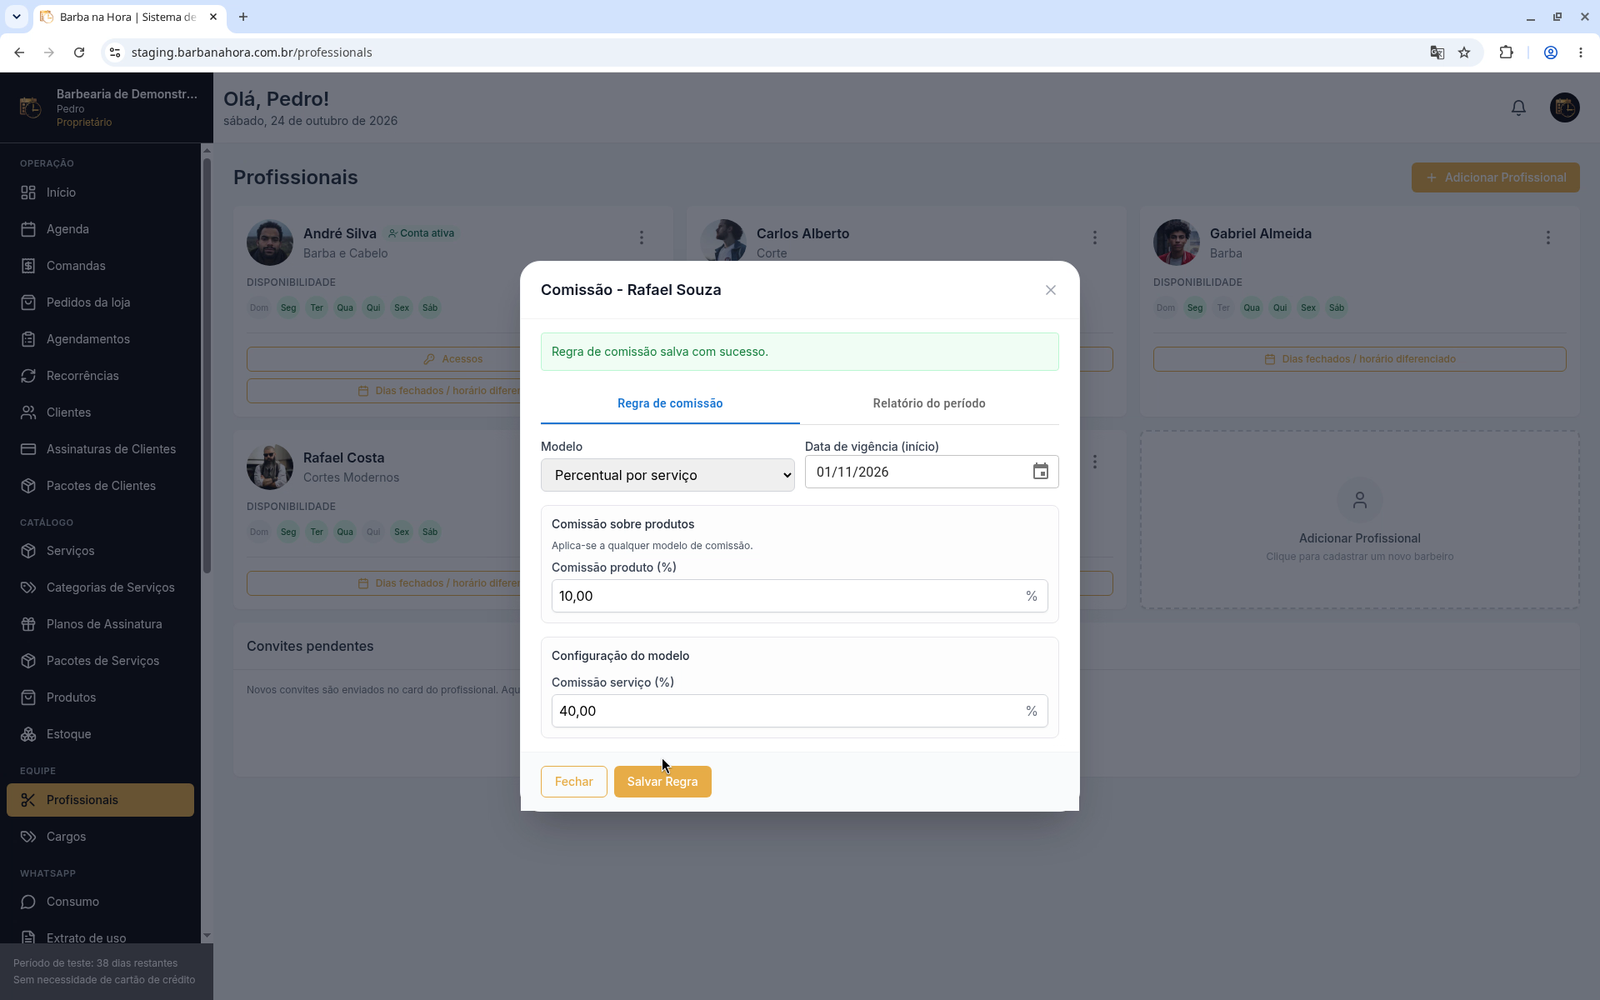Viewport: 1600px width, 1000px height.
Task: Open browser extensions puzzle icon
Action: (x=1506, y=53)
